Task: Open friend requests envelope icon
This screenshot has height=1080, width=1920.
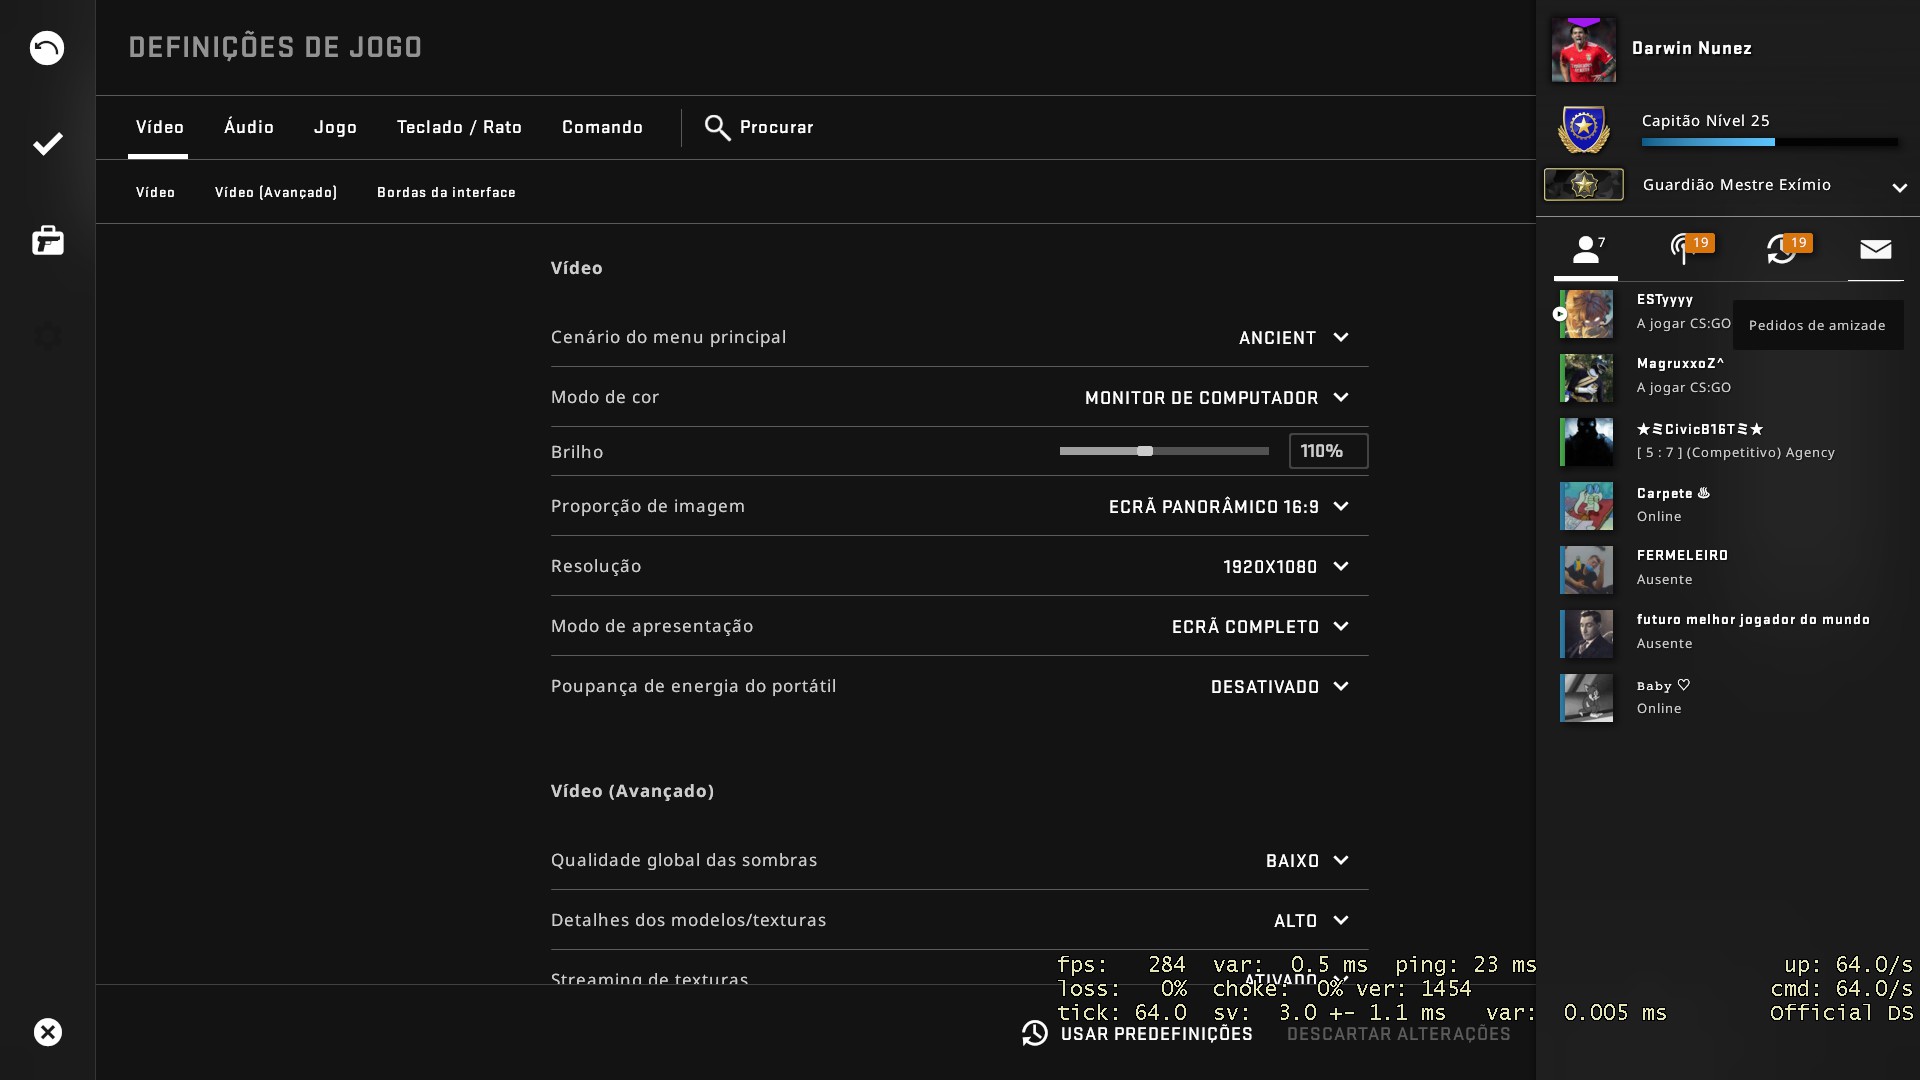Action: point(1875,250)
